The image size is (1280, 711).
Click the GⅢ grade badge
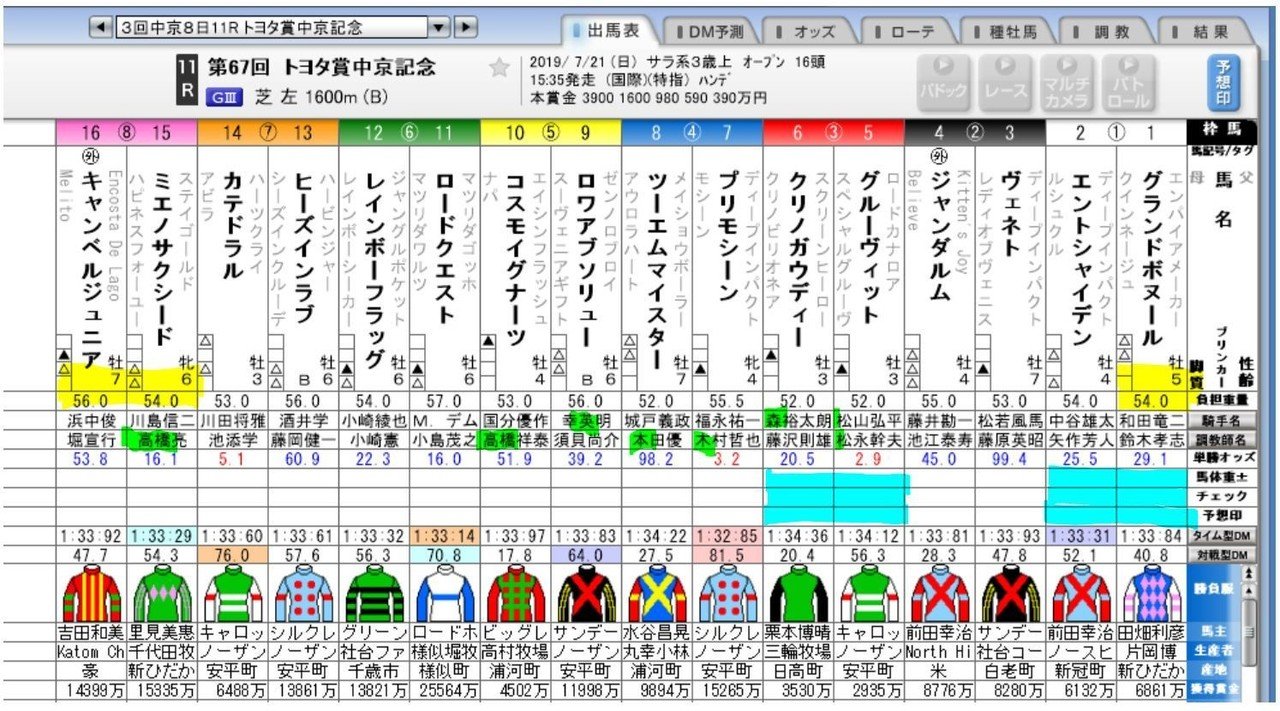point(225,97)
